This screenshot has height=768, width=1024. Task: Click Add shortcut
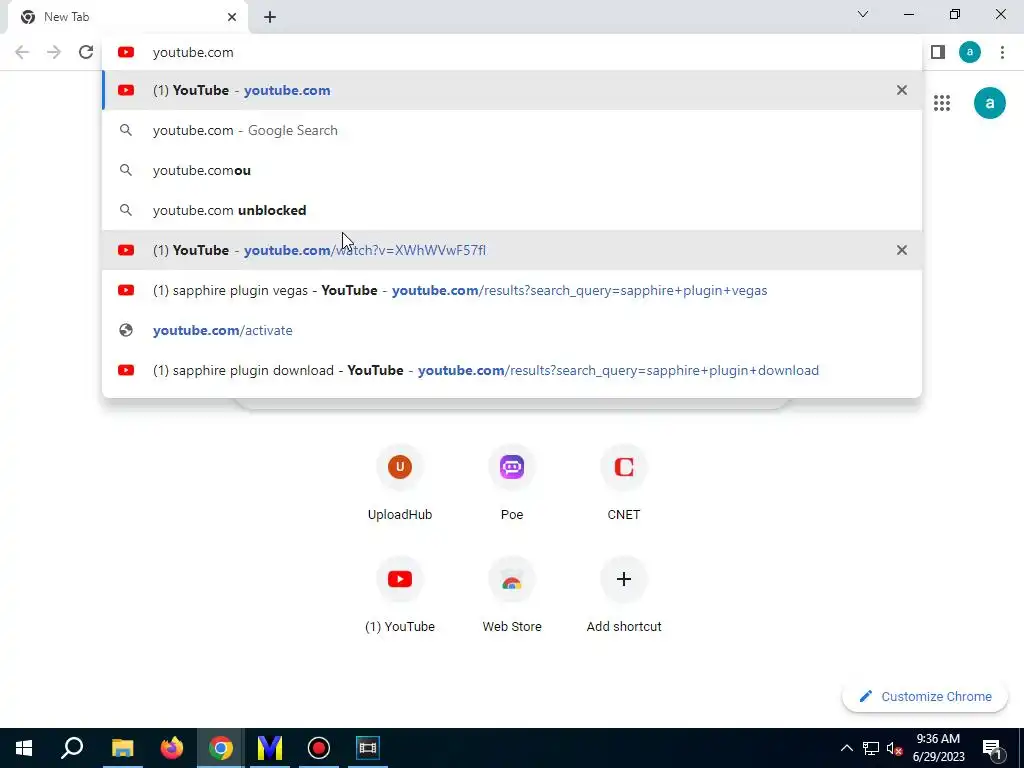pos(624,596)
